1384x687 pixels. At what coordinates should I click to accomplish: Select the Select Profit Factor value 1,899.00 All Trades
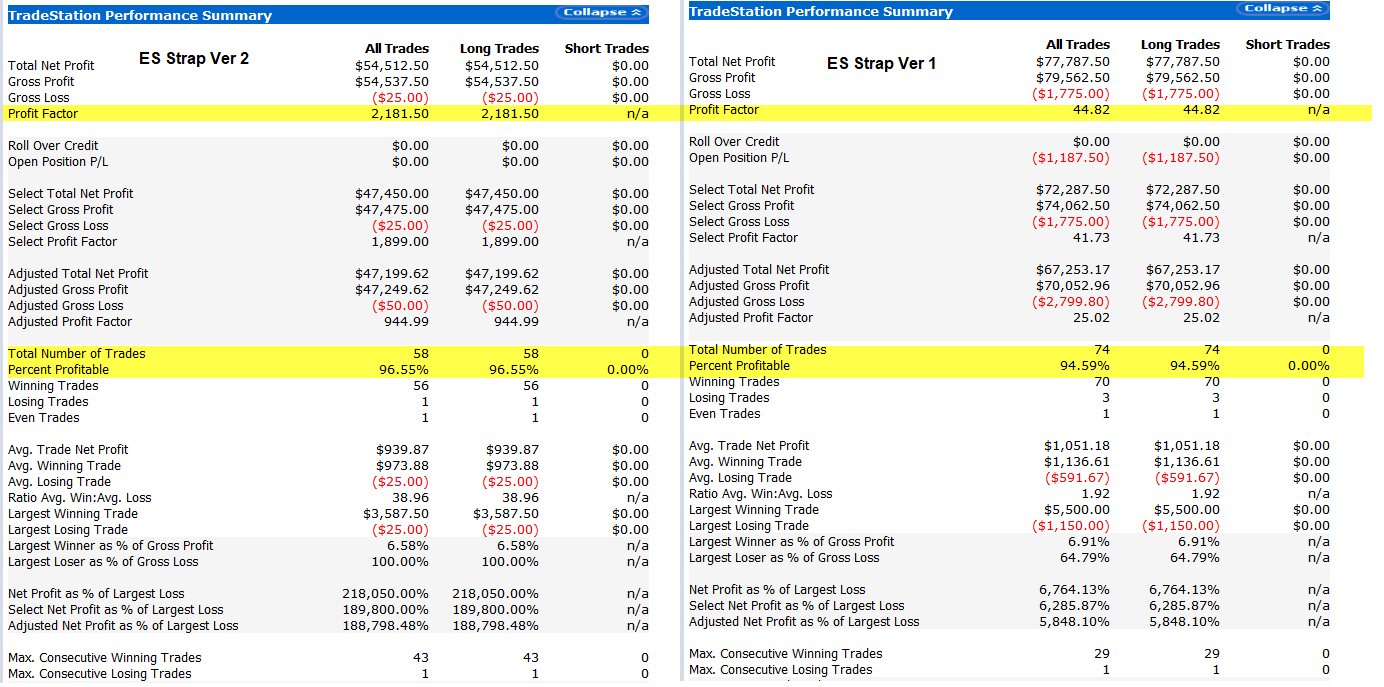400,241
